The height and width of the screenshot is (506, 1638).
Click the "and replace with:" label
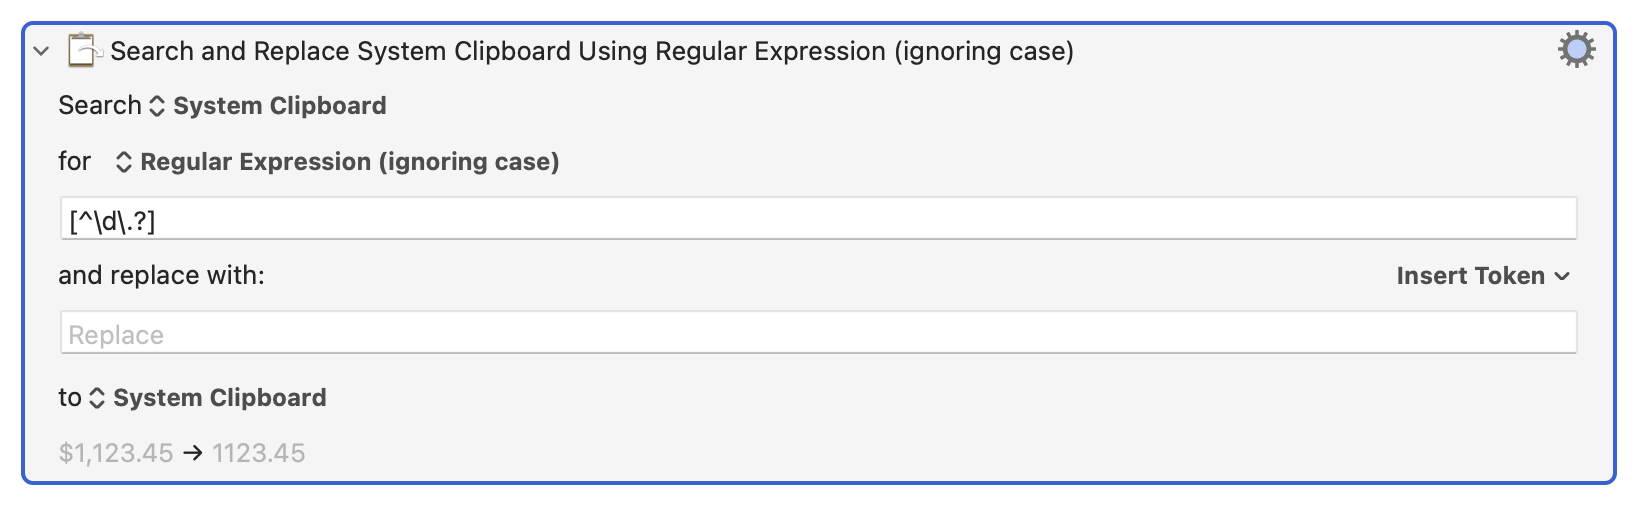click(161, 275)
